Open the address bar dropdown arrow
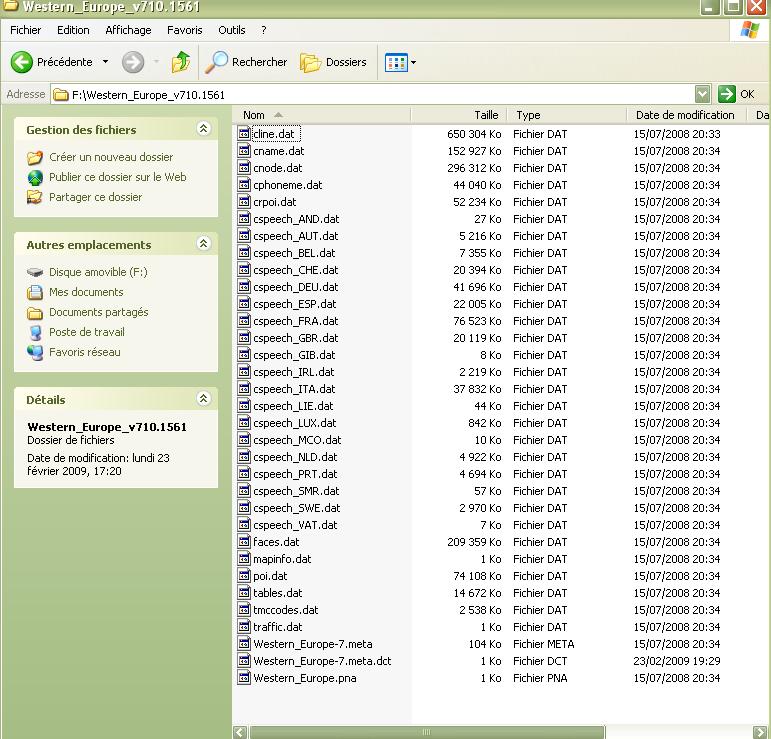Screen dimensions: 771x739 [702, 94]
